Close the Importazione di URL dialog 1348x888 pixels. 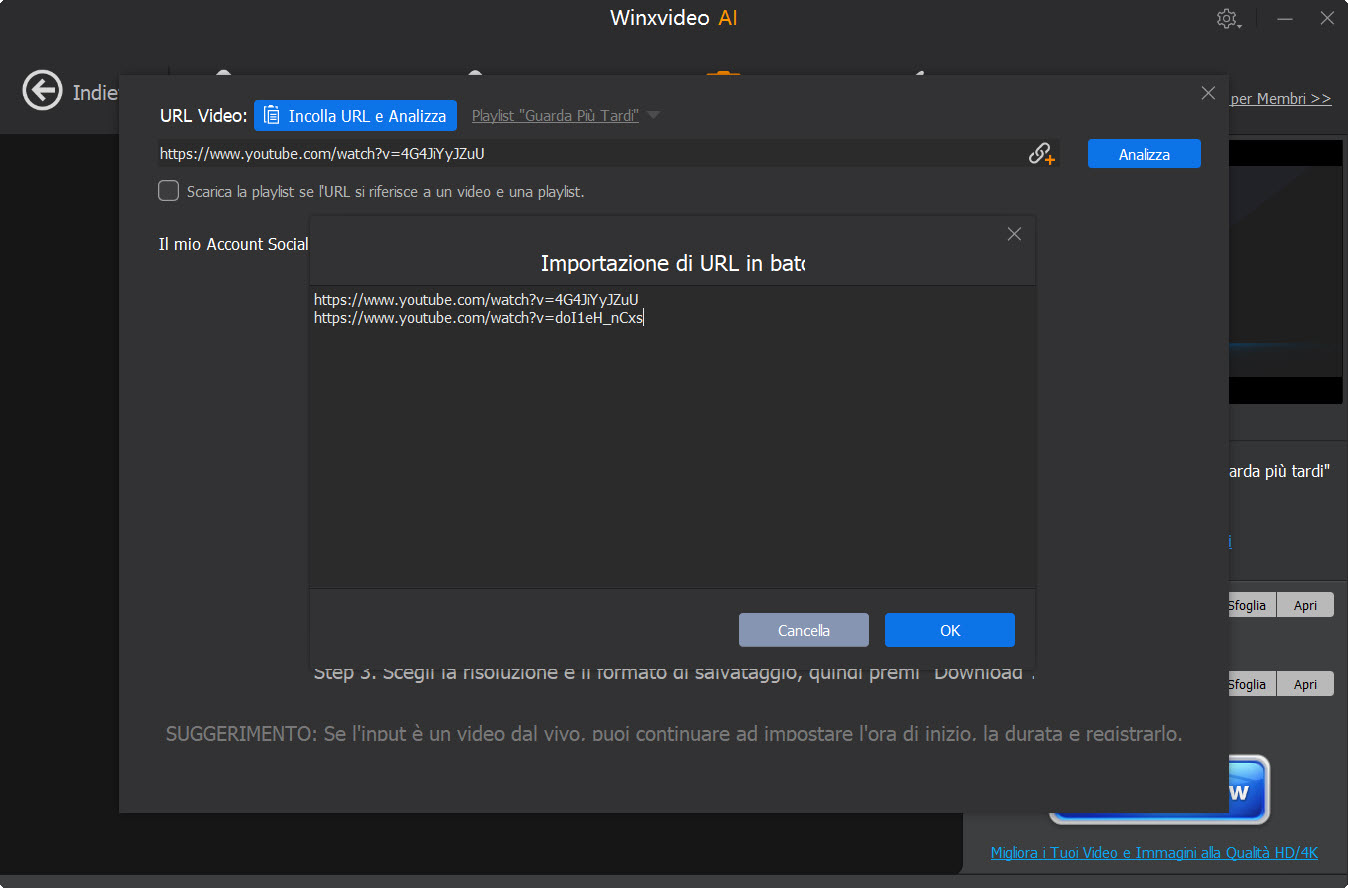[x=1014, y=233]
